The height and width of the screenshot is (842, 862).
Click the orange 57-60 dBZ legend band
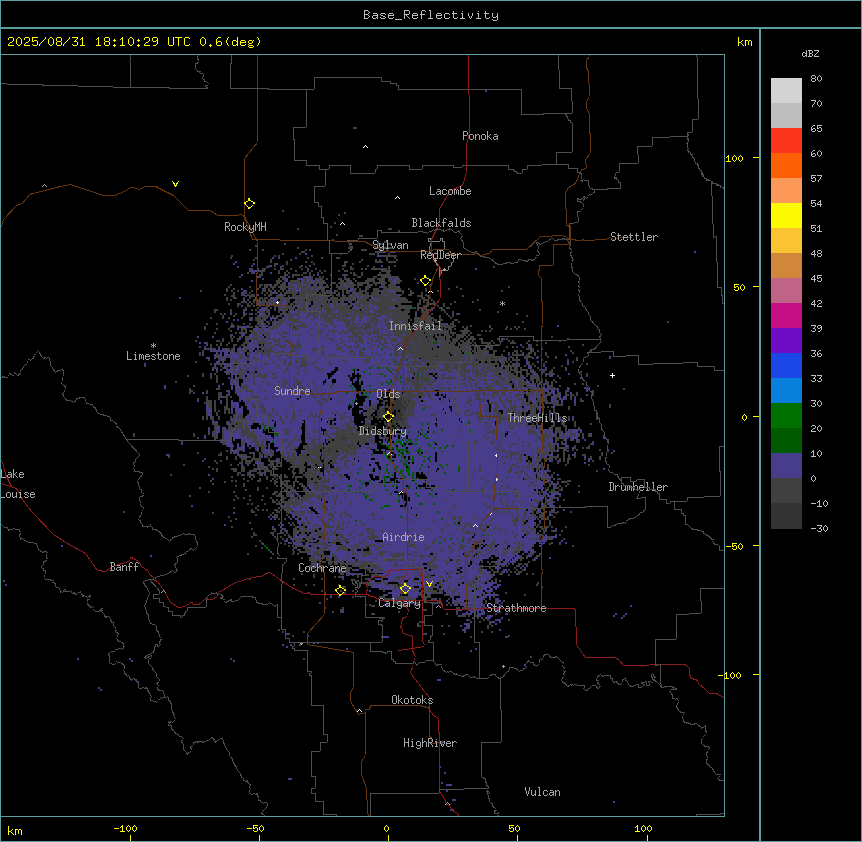[786, 165]
